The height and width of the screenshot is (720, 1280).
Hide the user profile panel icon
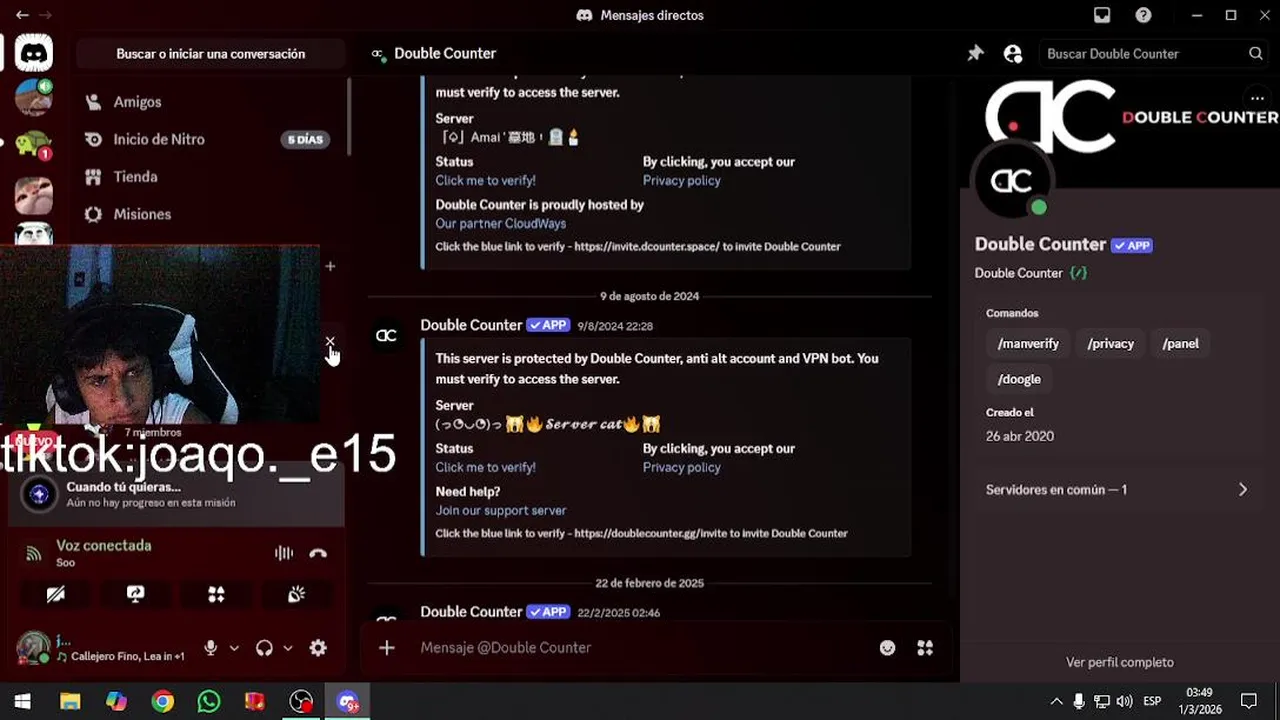tap(1013, 54)
